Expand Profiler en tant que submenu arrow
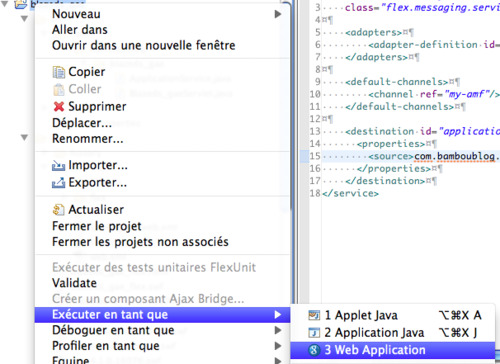This screenshot has width=500, height=364. 278,346
